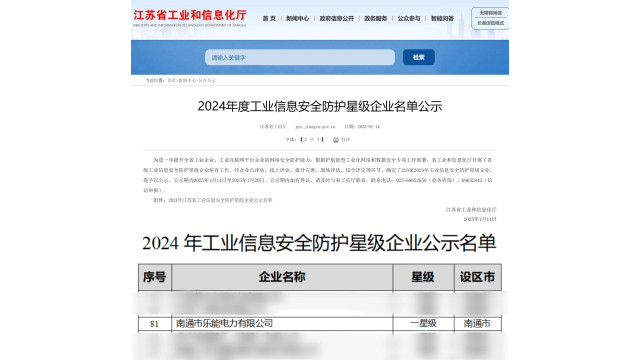Set font size to small (小)

pyautogui.click(x=318, y=140)
